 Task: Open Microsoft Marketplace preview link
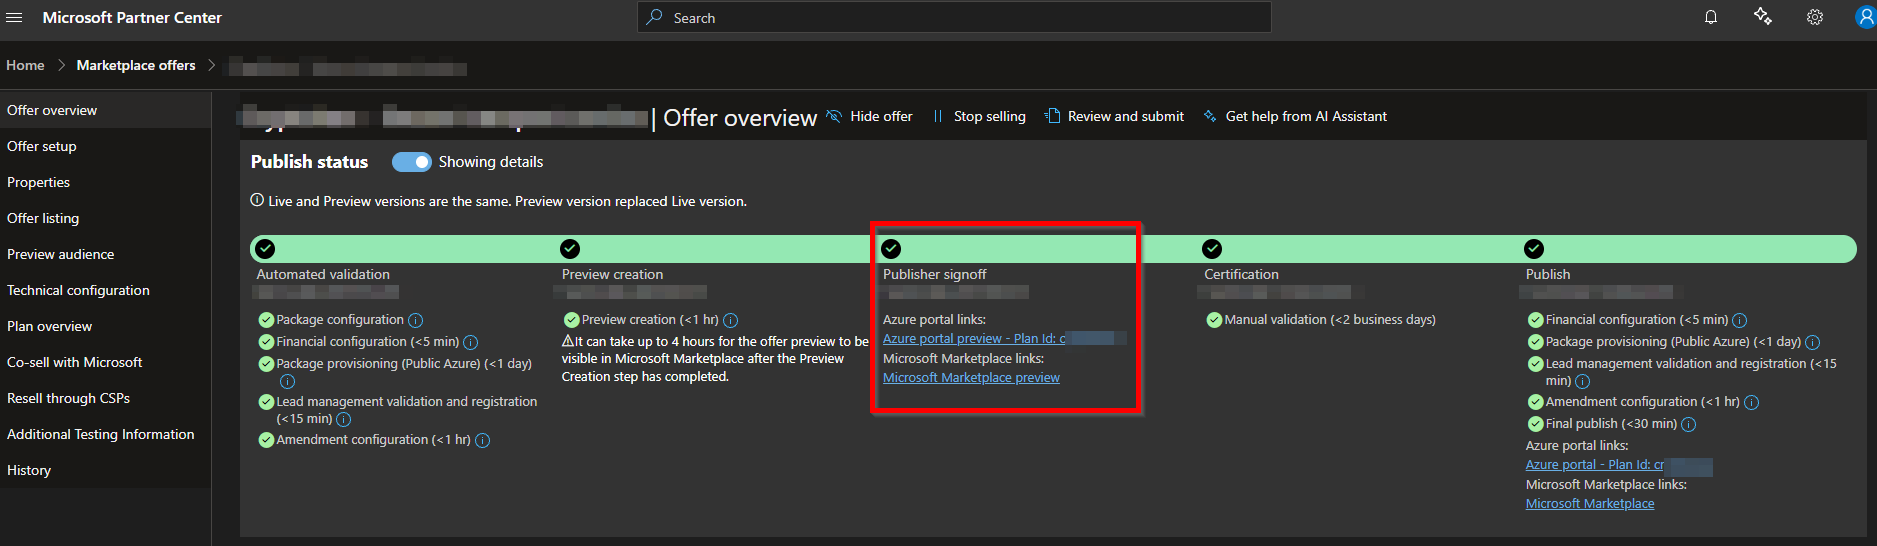[x=971, y=378]
